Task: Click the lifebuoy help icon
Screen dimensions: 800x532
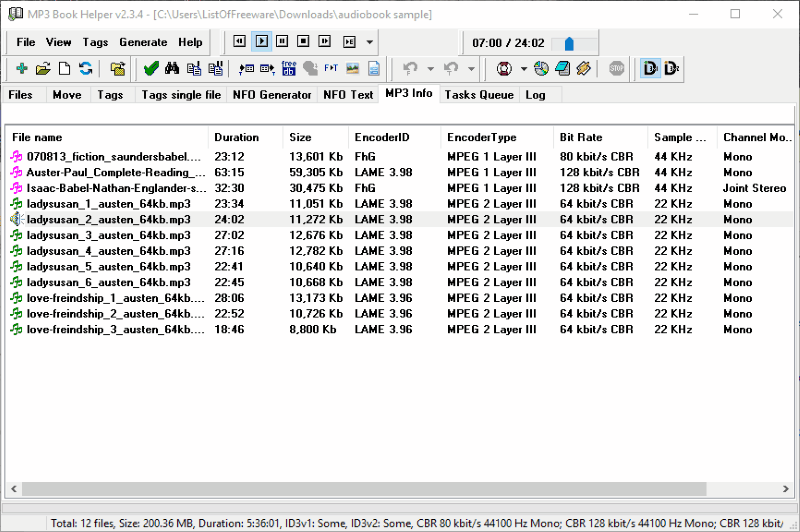Action: click(504, 68)
